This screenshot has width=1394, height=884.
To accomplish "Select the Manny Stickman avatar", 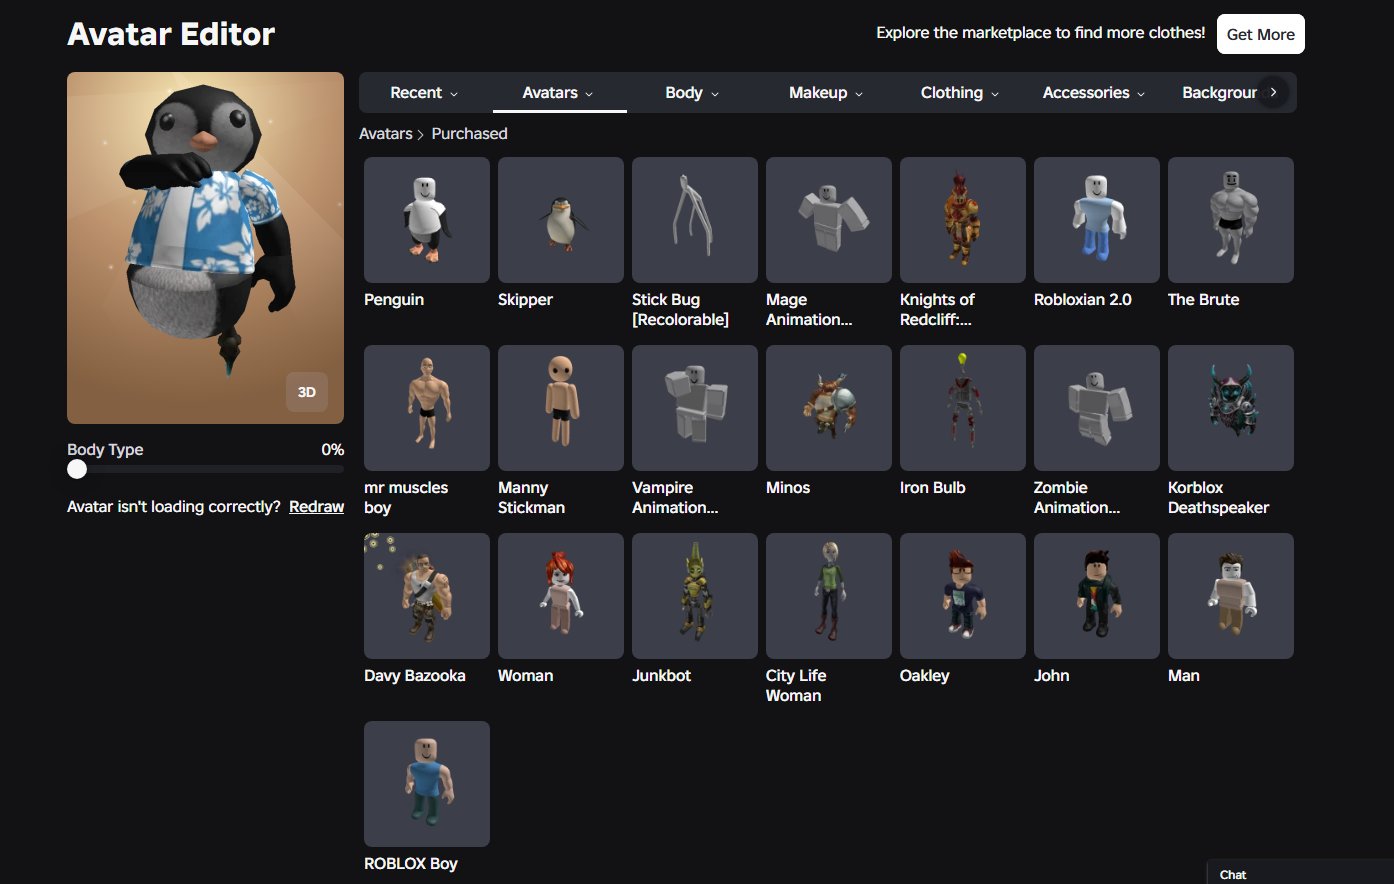I will (x=561, y=408).
